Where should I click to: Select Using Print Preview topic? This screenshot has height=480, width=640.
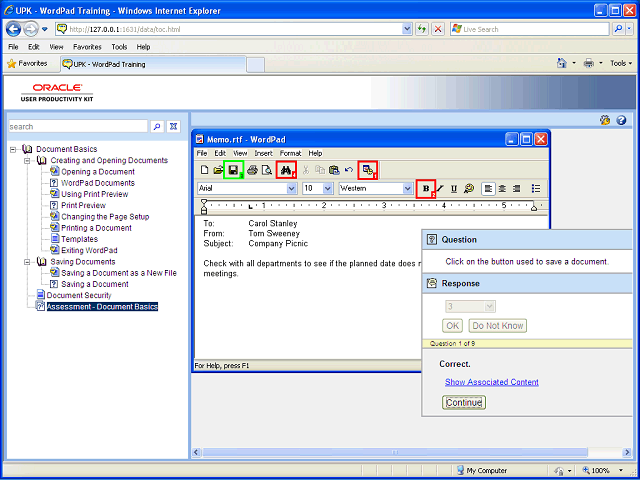95,194
